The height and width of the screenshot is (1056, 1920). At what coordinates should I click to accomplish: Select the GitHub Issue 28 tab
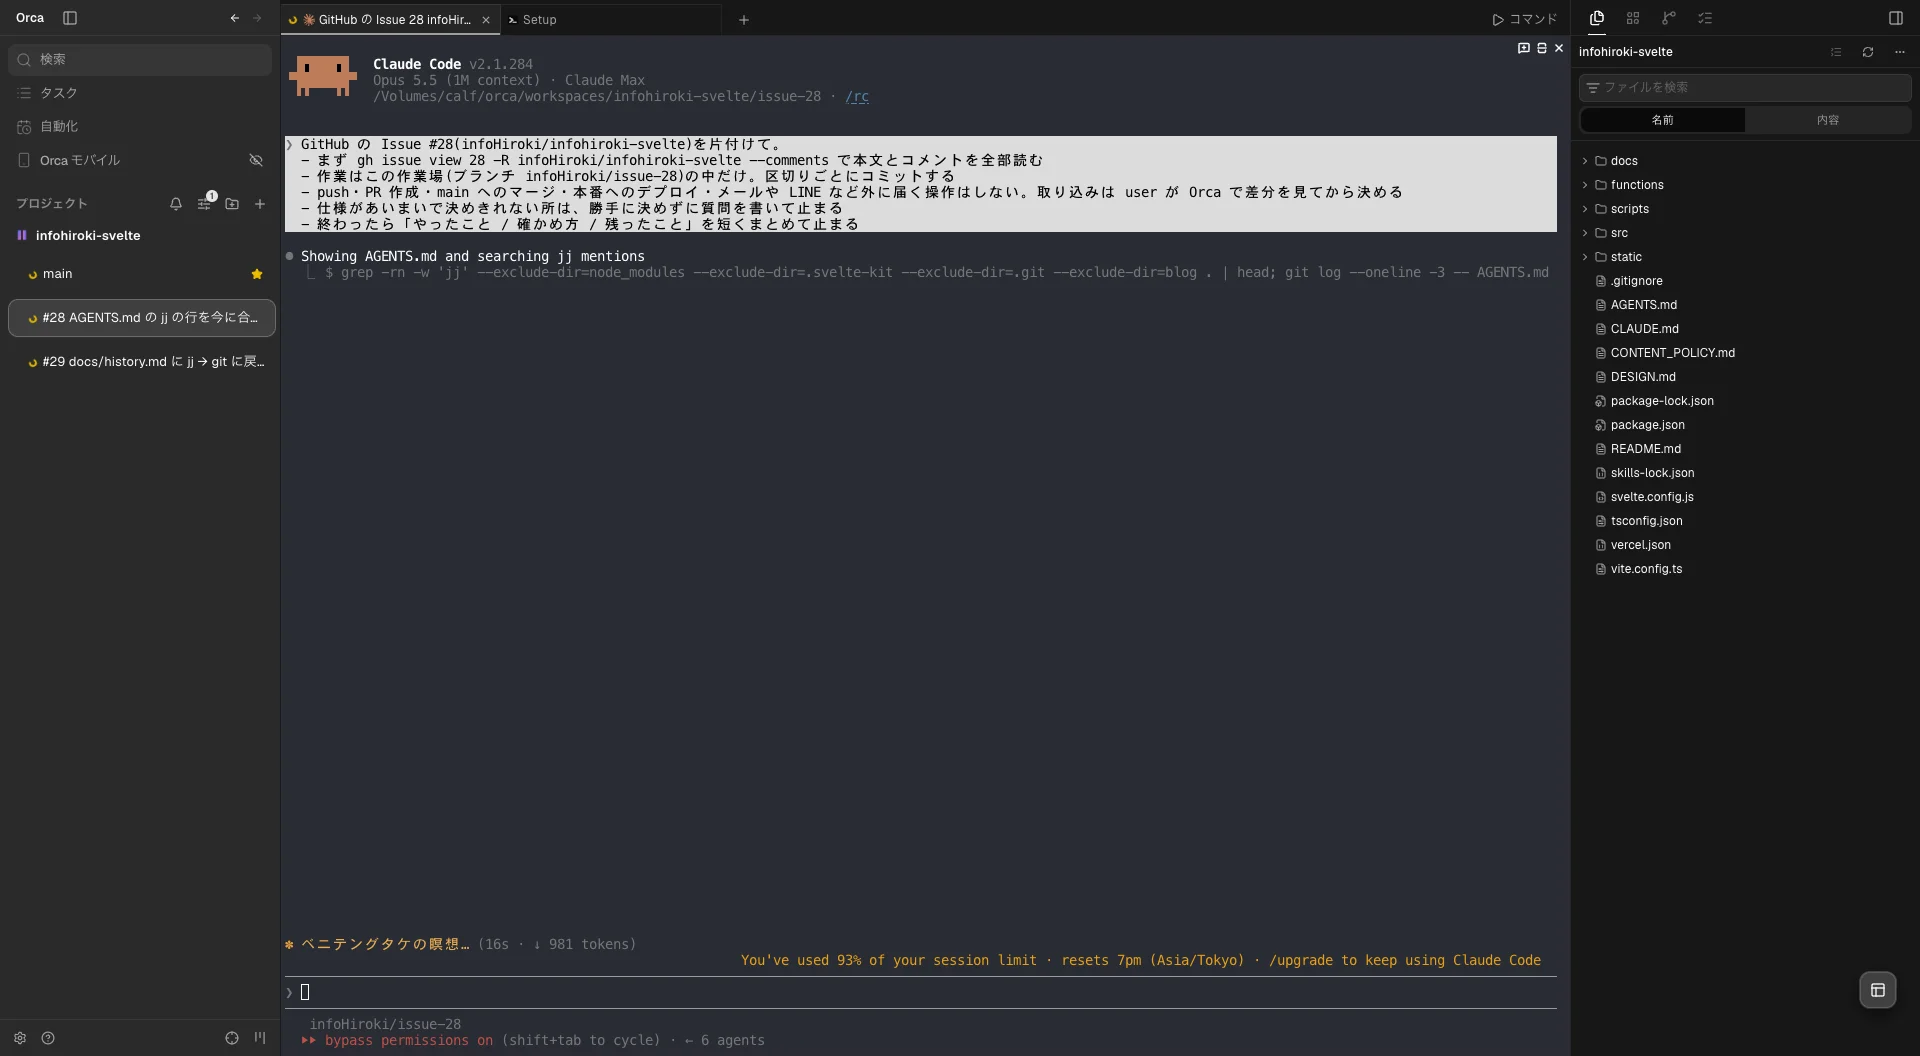click(390, 20)
